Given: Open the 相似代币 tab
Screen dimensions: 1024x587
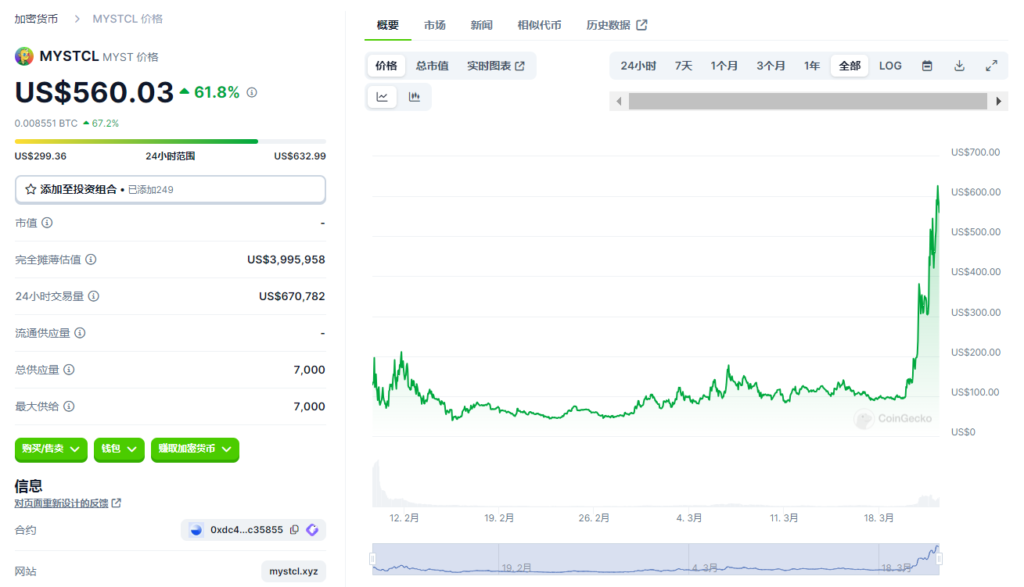Looking at the screenshot, I should 539,25.
